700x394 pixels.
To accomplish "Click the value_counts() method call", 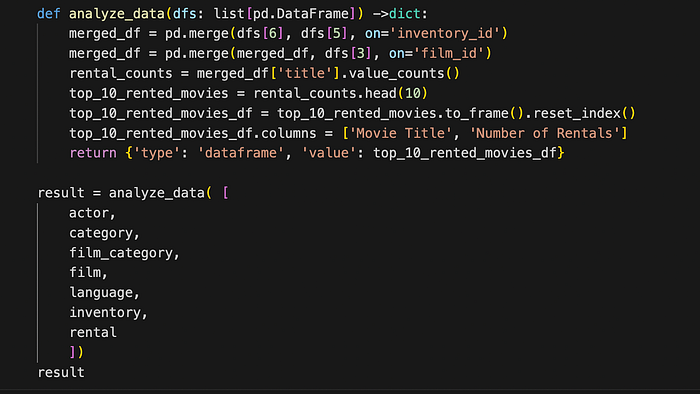I will pos(404,73).
